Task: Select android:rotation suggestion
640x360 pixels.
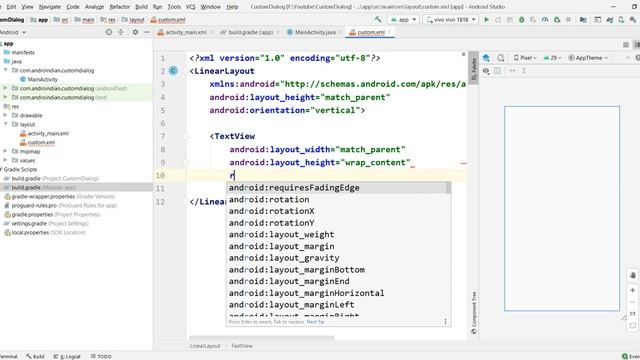Action: pos(337,200)
